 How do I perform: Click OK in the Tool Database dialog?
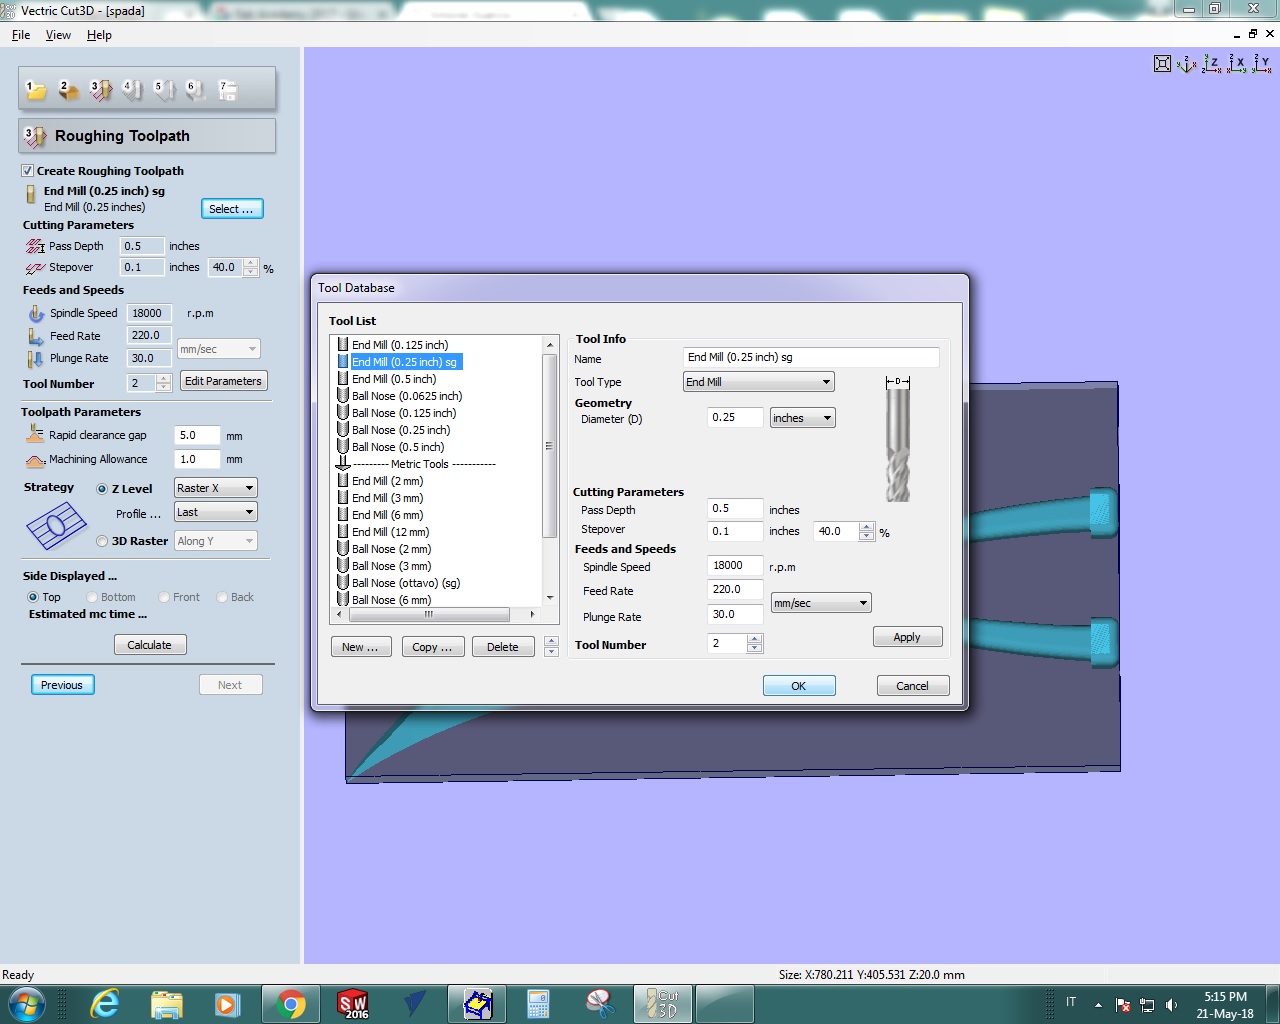[x=799, y=686]
